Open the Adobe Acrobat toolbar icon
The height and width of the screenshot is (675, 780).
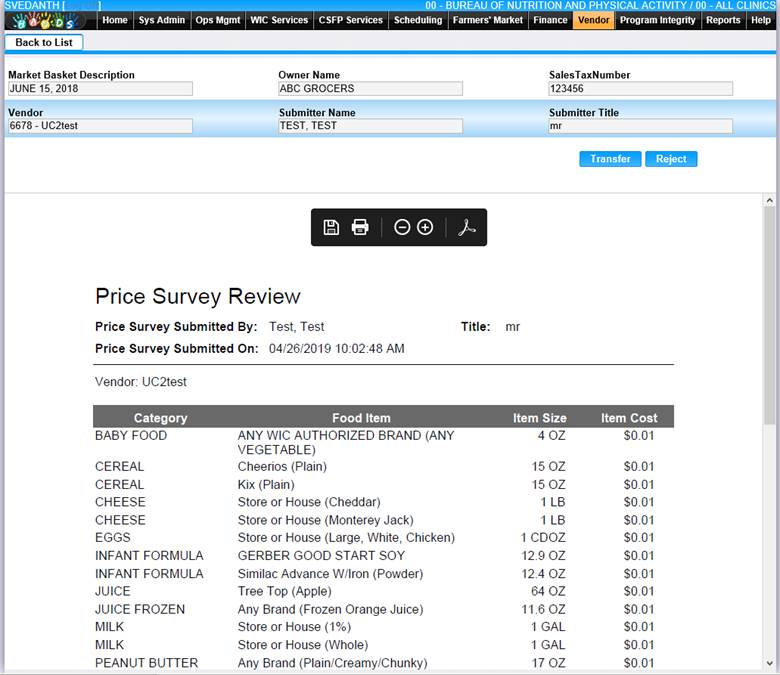467,227
